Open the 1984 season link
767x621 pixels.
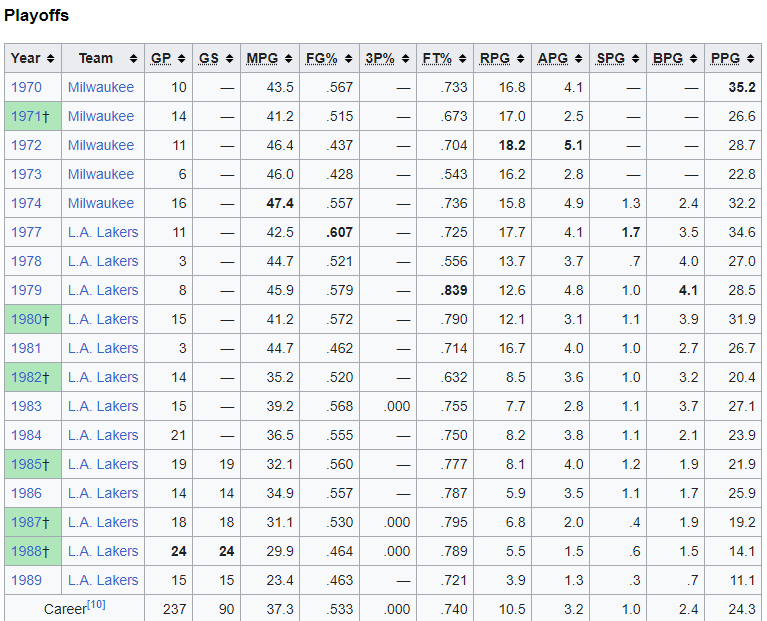[26, 435]
